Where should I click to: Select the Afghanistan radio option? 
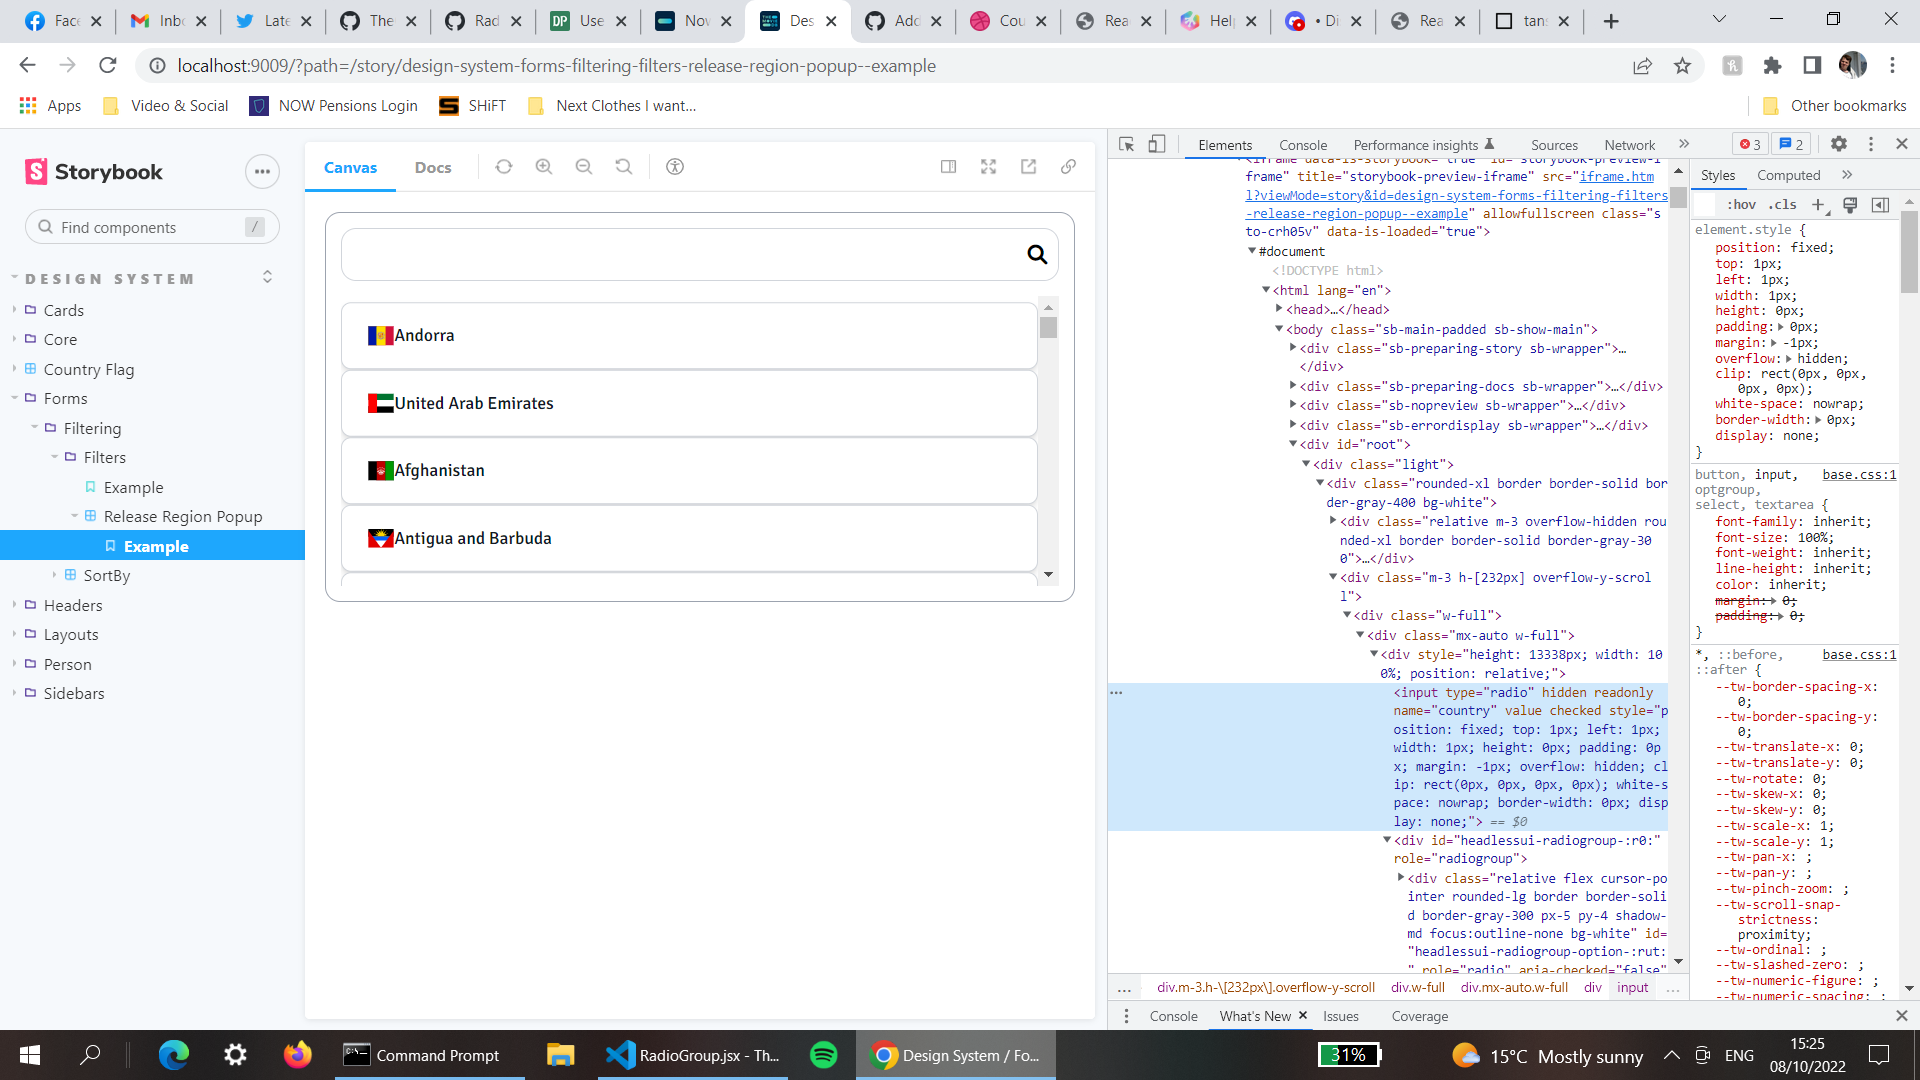point(689,471)
